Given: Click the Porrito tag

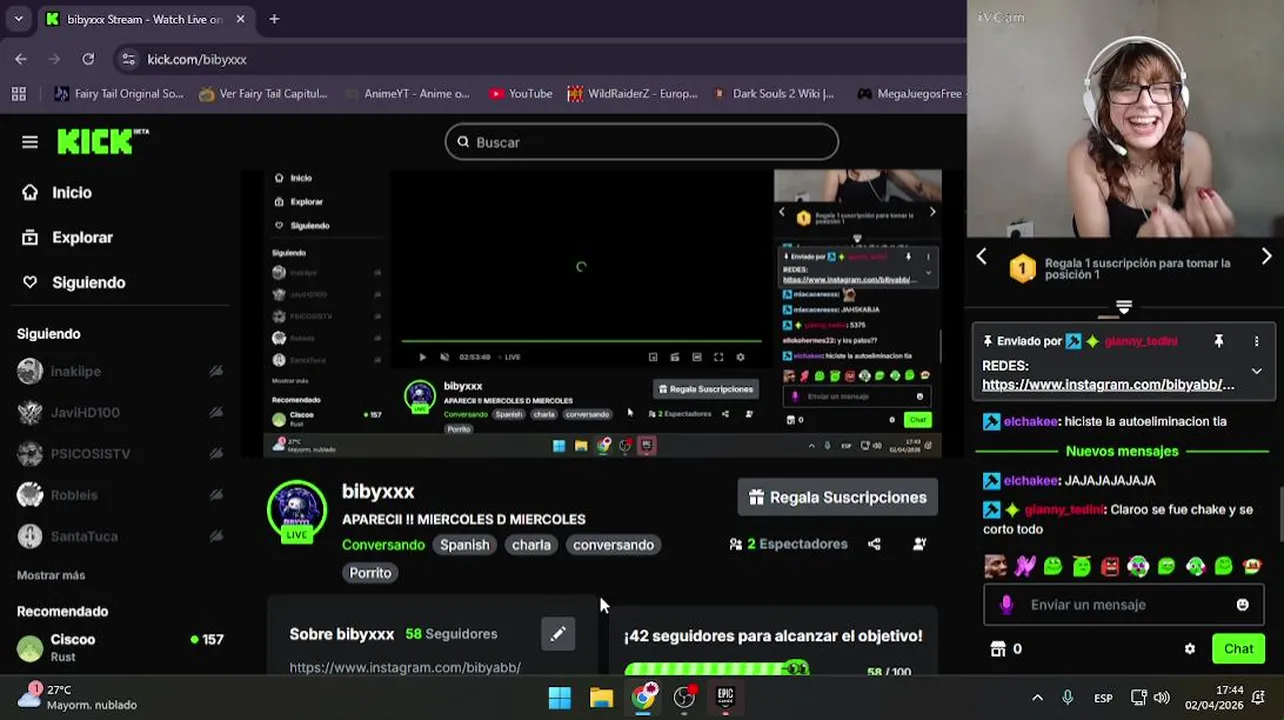Looking at the screenshot, I should [370, 573].
